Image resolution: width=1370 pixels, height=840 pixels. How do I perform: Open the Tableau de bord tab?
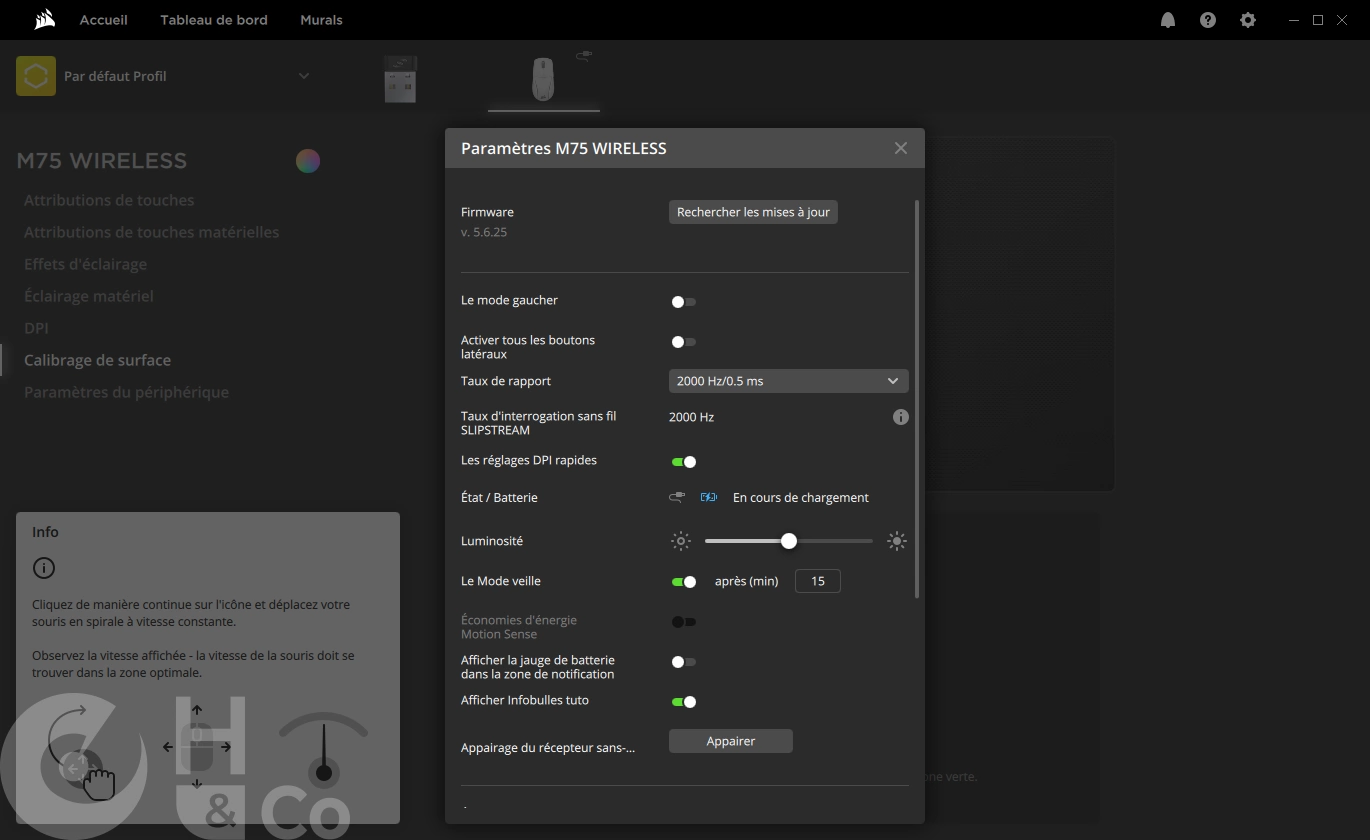pyautogui.click(x=214, y=20)
